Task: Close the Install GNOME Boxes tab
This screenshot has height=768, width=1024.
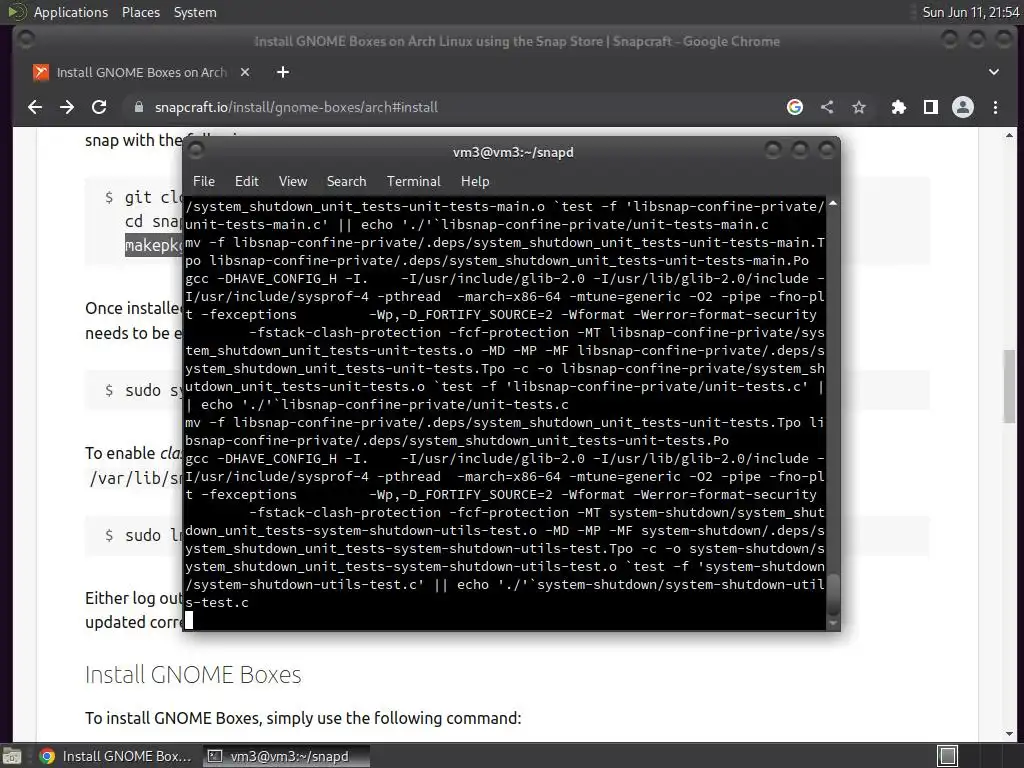Action: 245,72
